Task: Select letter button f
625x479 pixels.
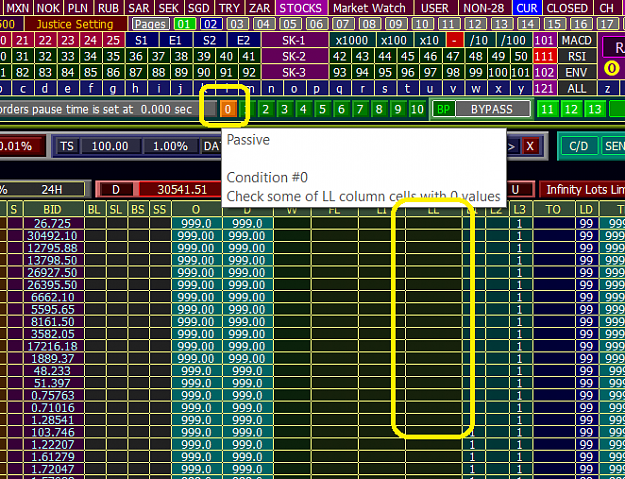Action: (x=90, y=88)
